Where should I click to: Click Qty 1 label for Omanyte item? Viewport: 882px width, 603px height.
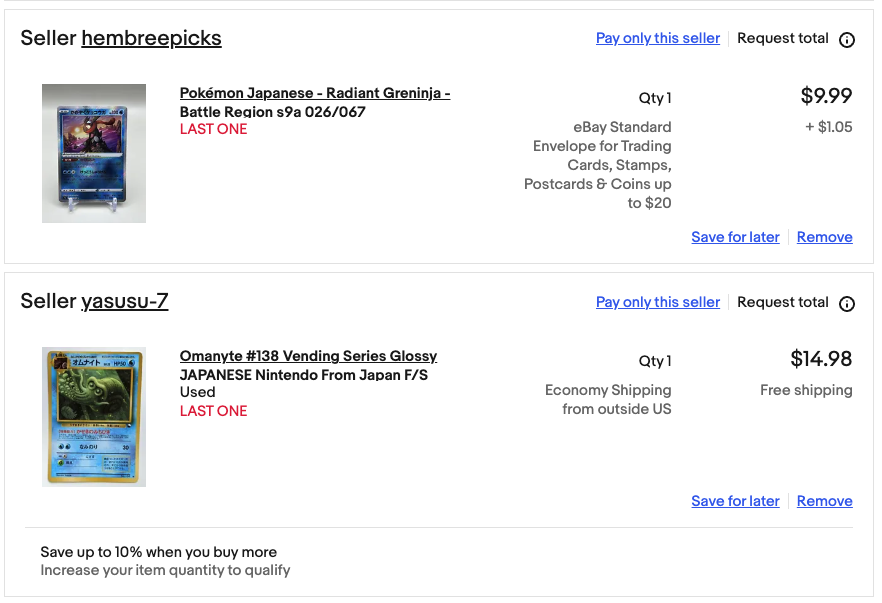pyautogui.click(x=655, y=361)
